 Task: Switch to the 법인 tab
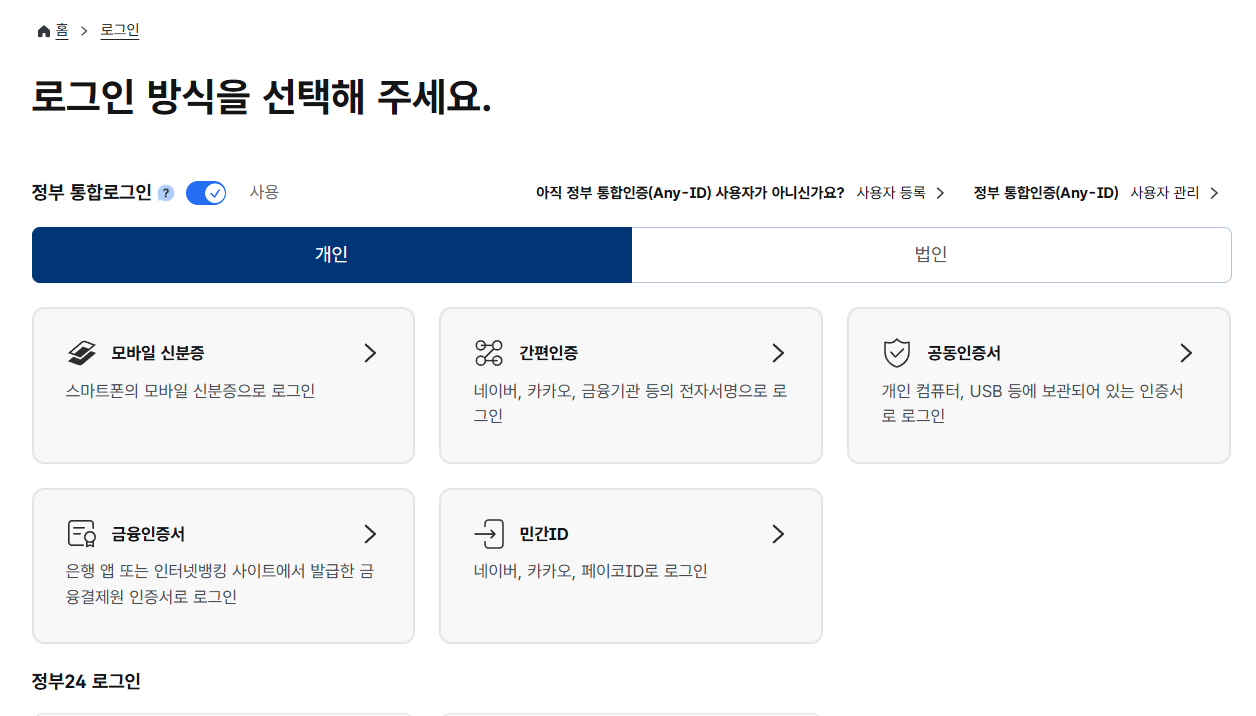click(931, 255)
